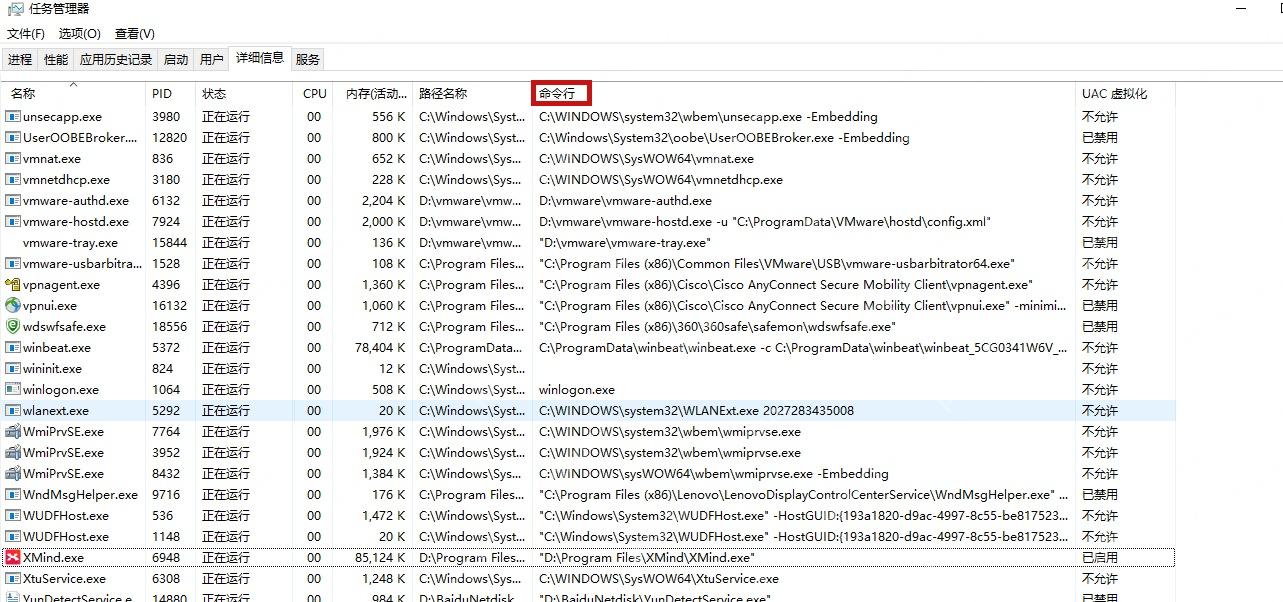The image size is (1283, 602).
Task: Click the WmiPrvSE.exe icon with PID 7764
Action: pyautogui.click(x=13, y=432)
